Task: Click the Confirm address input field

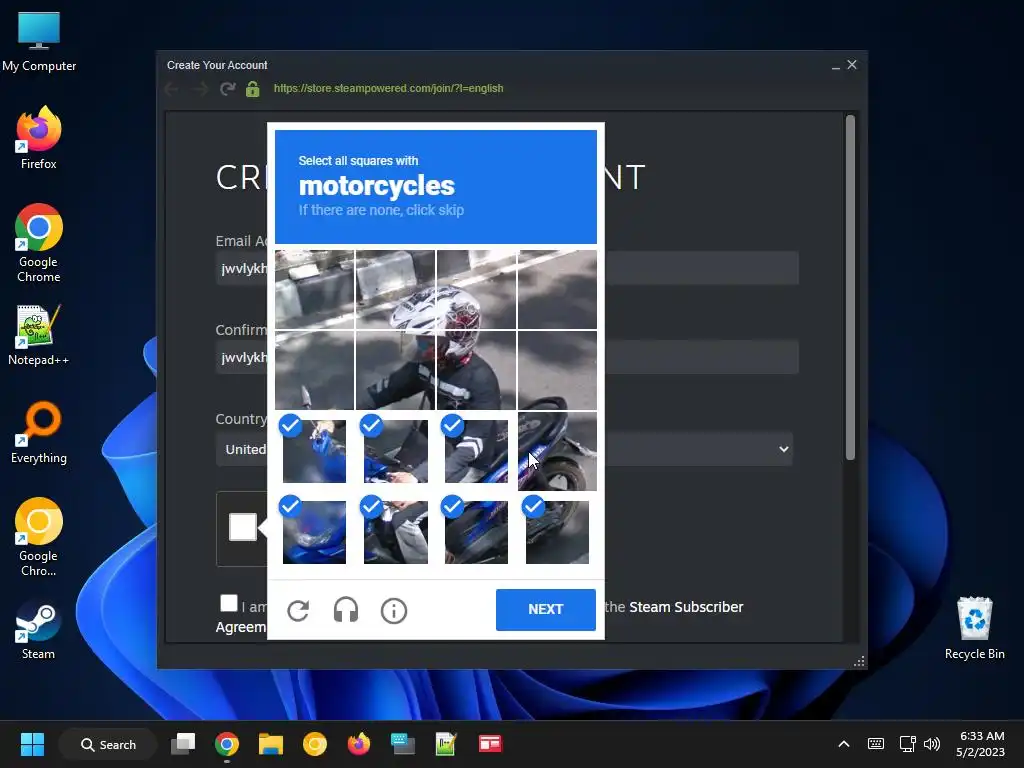Action: click(507, 357)
